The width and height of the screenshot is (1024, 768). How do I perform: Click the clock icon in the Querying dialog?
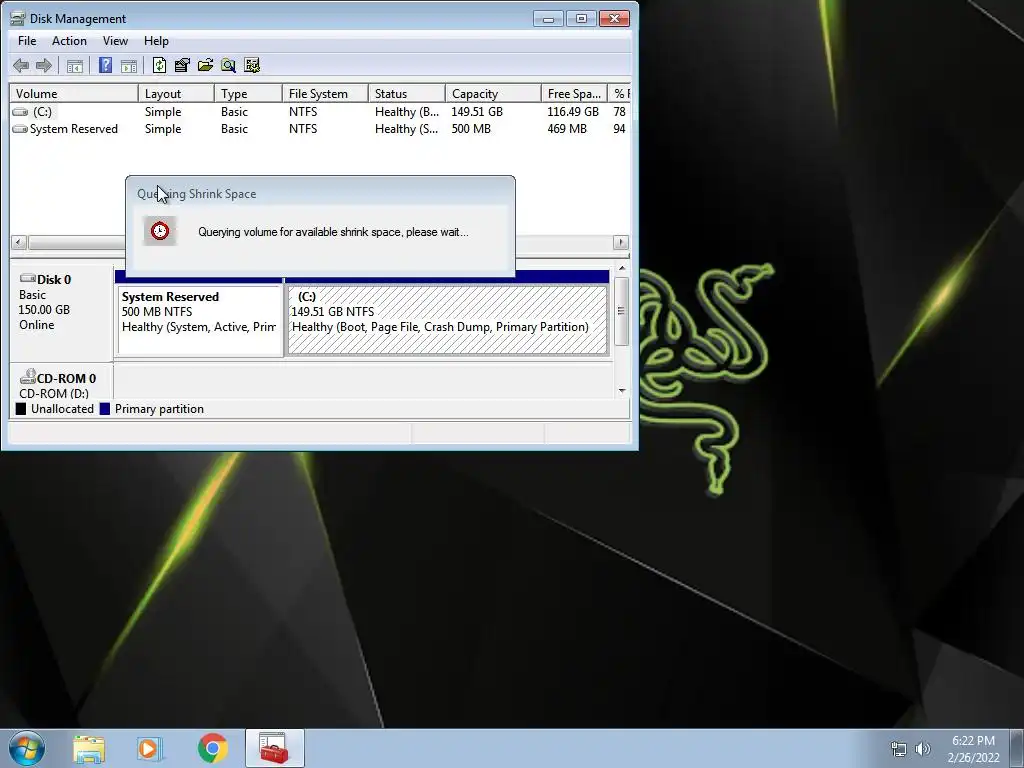[x=160, y=231]
